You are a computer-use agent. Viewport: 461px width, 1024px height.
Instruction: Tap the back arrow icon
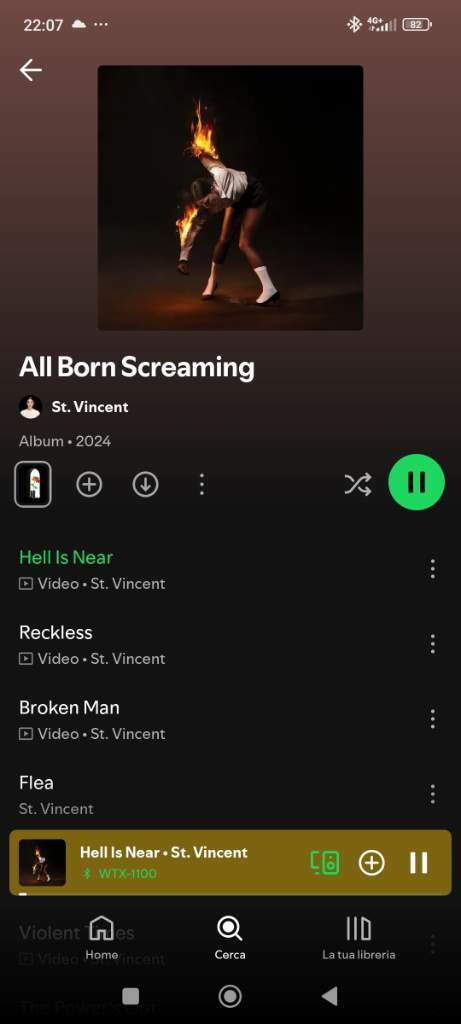pos(31,70)
